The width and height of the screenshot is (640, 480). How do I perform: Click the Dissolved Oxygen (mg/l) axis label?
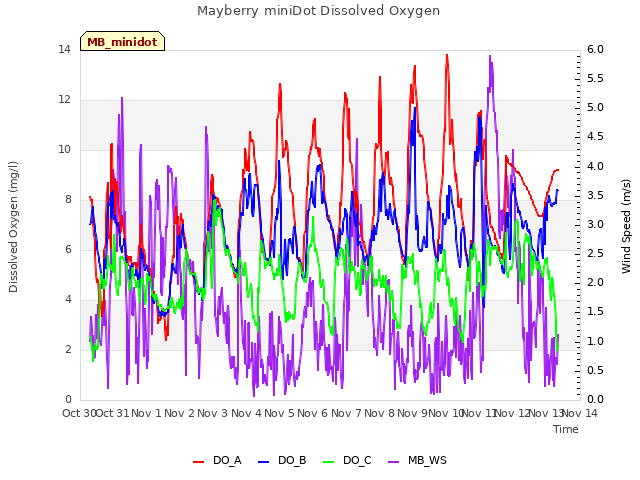[13, 227]
